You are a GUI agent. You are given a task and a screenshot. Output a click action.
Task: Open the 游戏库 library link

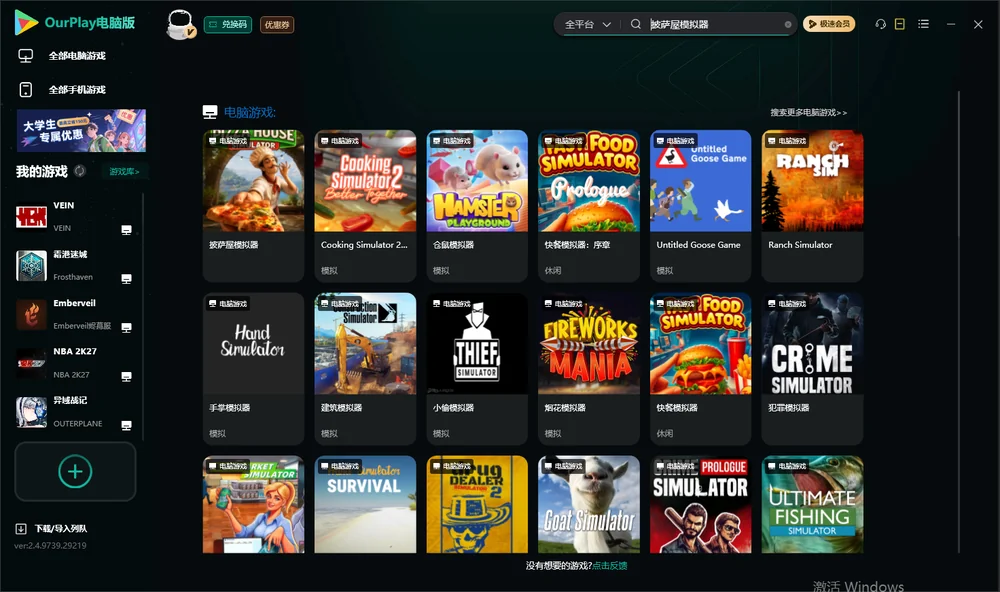(x=124, y=171)
